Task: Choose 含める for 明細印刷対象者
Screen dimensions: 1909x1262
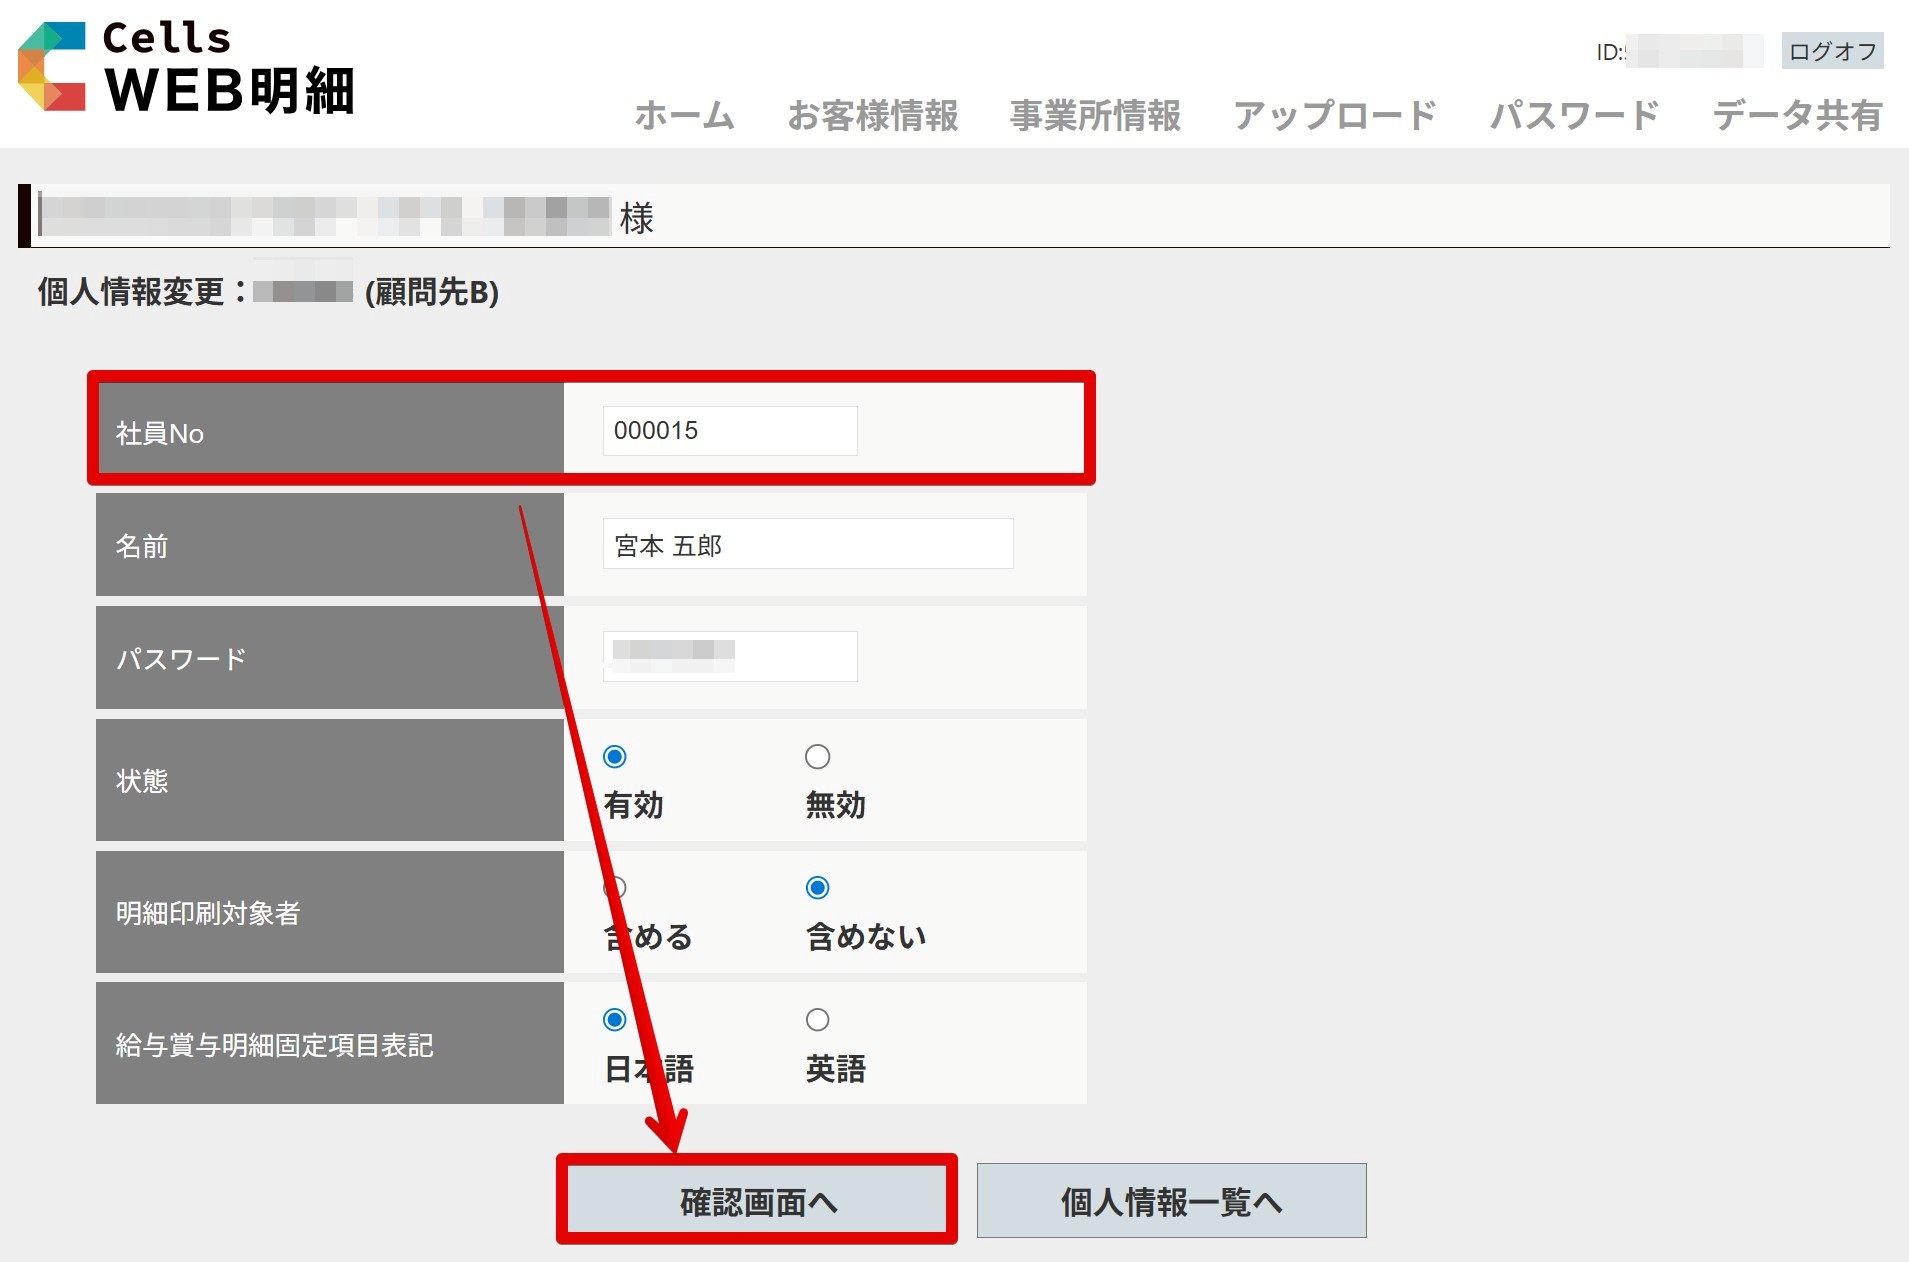Action: tap(615, 888)
